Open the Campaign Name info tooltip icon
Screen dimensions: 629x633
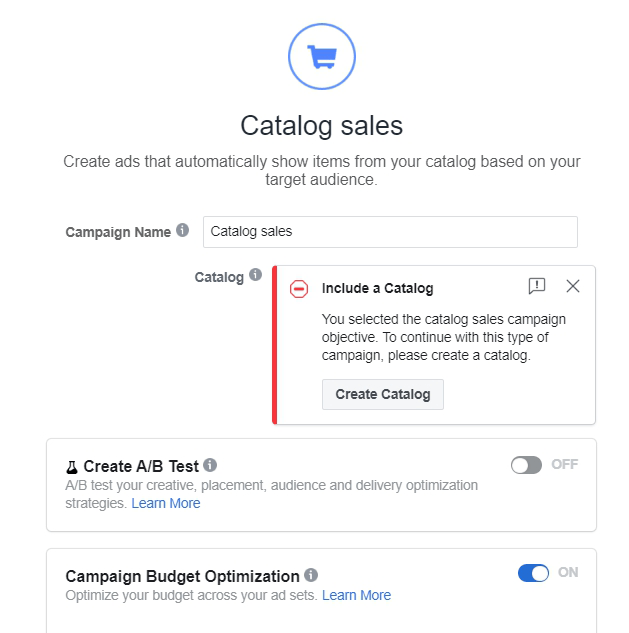182,231
